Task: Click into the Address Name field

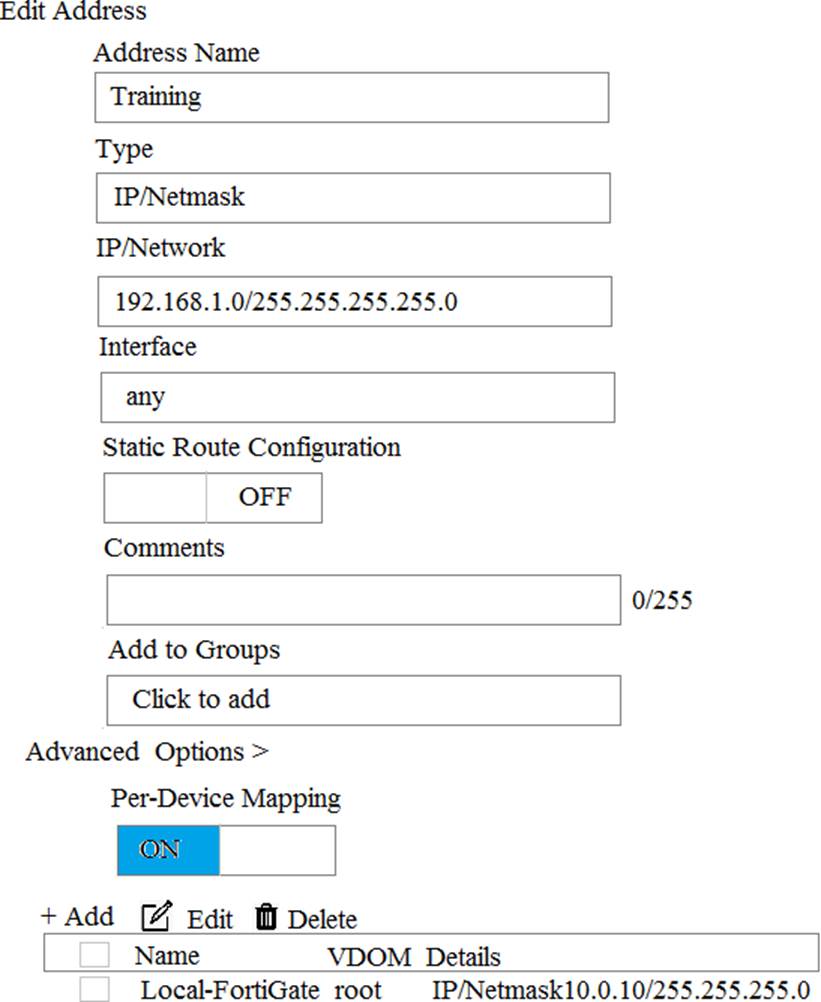Action: tap(353, 97)
